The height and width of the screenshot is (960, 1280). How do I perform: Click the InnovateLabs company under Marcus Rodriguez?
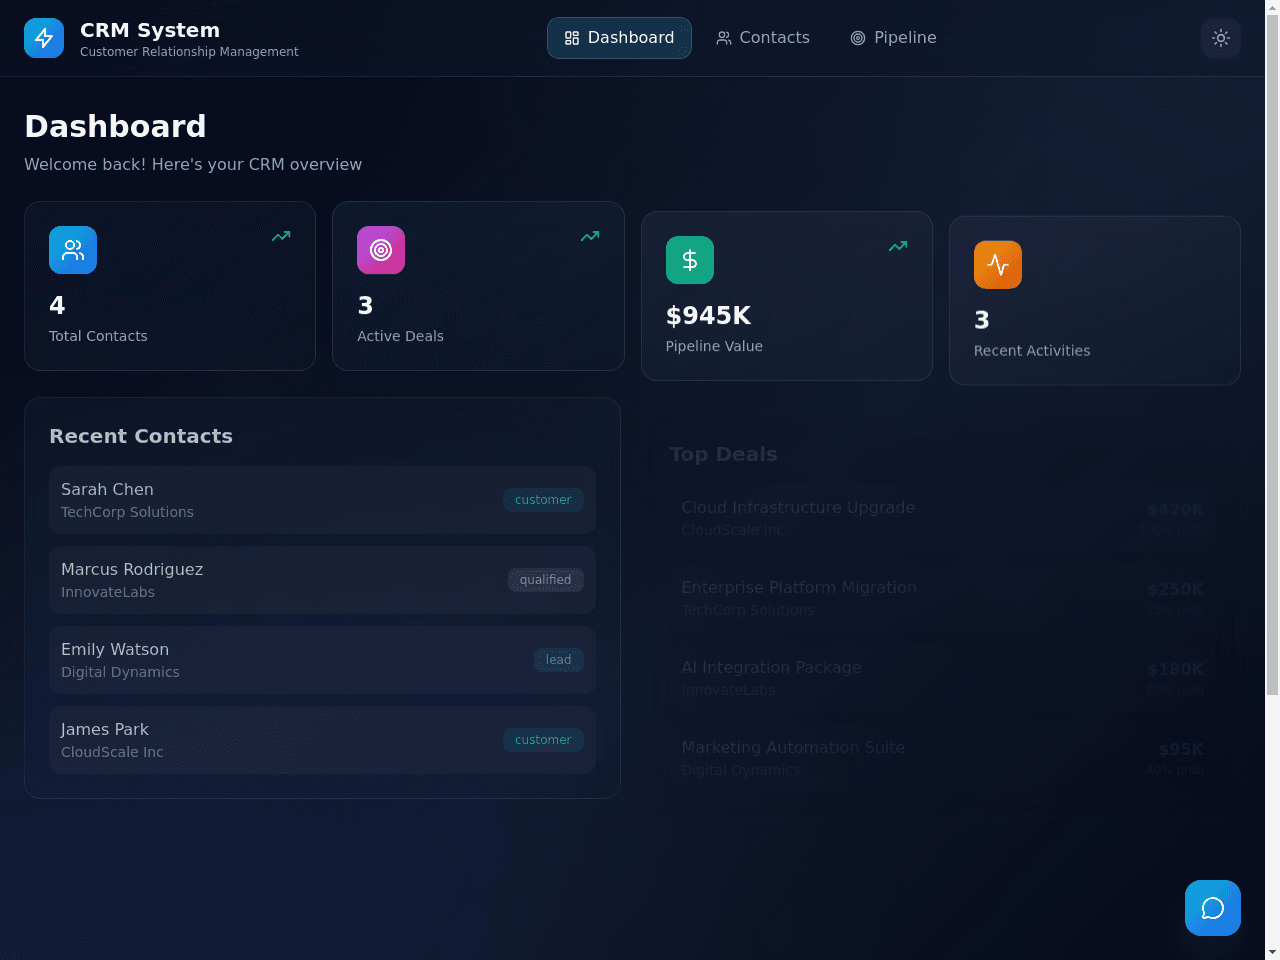(x=108, y=592)
